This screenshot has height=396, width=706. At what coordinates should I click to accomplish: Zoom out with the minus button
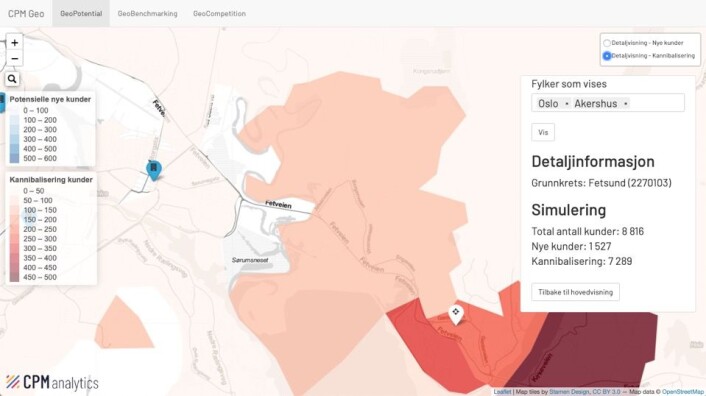(14, 58)
